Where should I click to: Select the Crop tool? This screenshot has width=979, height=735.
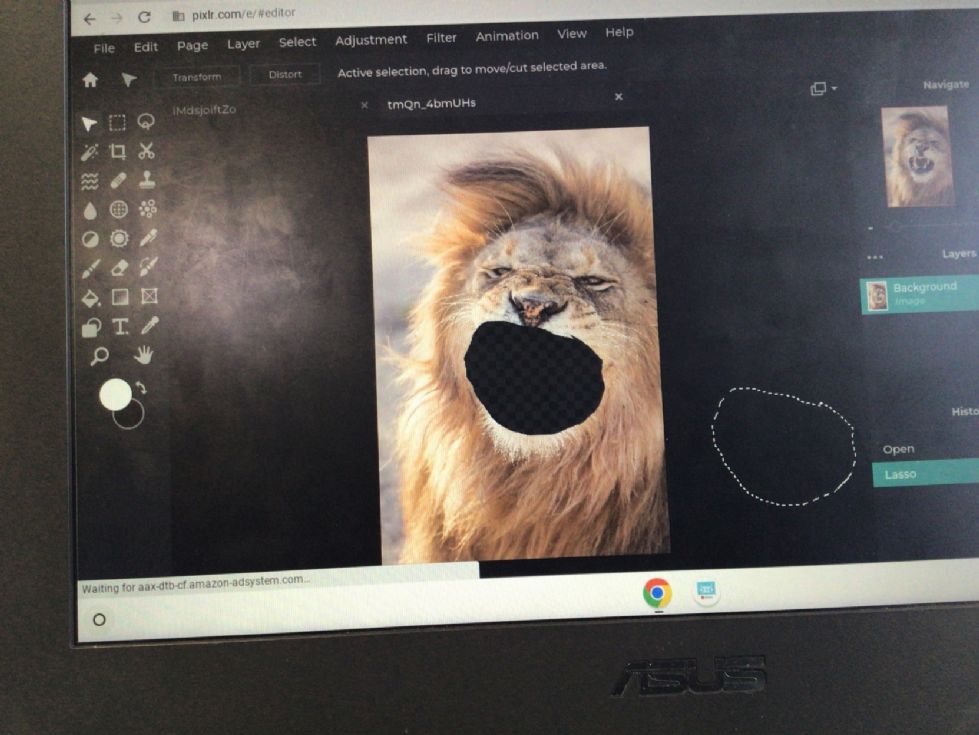[117, 151]
